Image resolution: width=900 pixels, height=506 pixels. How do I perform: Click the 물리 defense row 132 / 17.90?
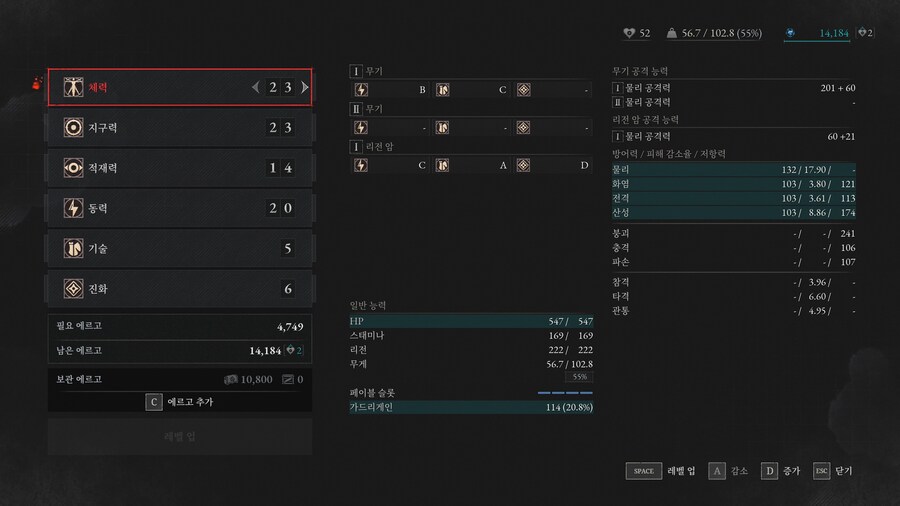734,170
